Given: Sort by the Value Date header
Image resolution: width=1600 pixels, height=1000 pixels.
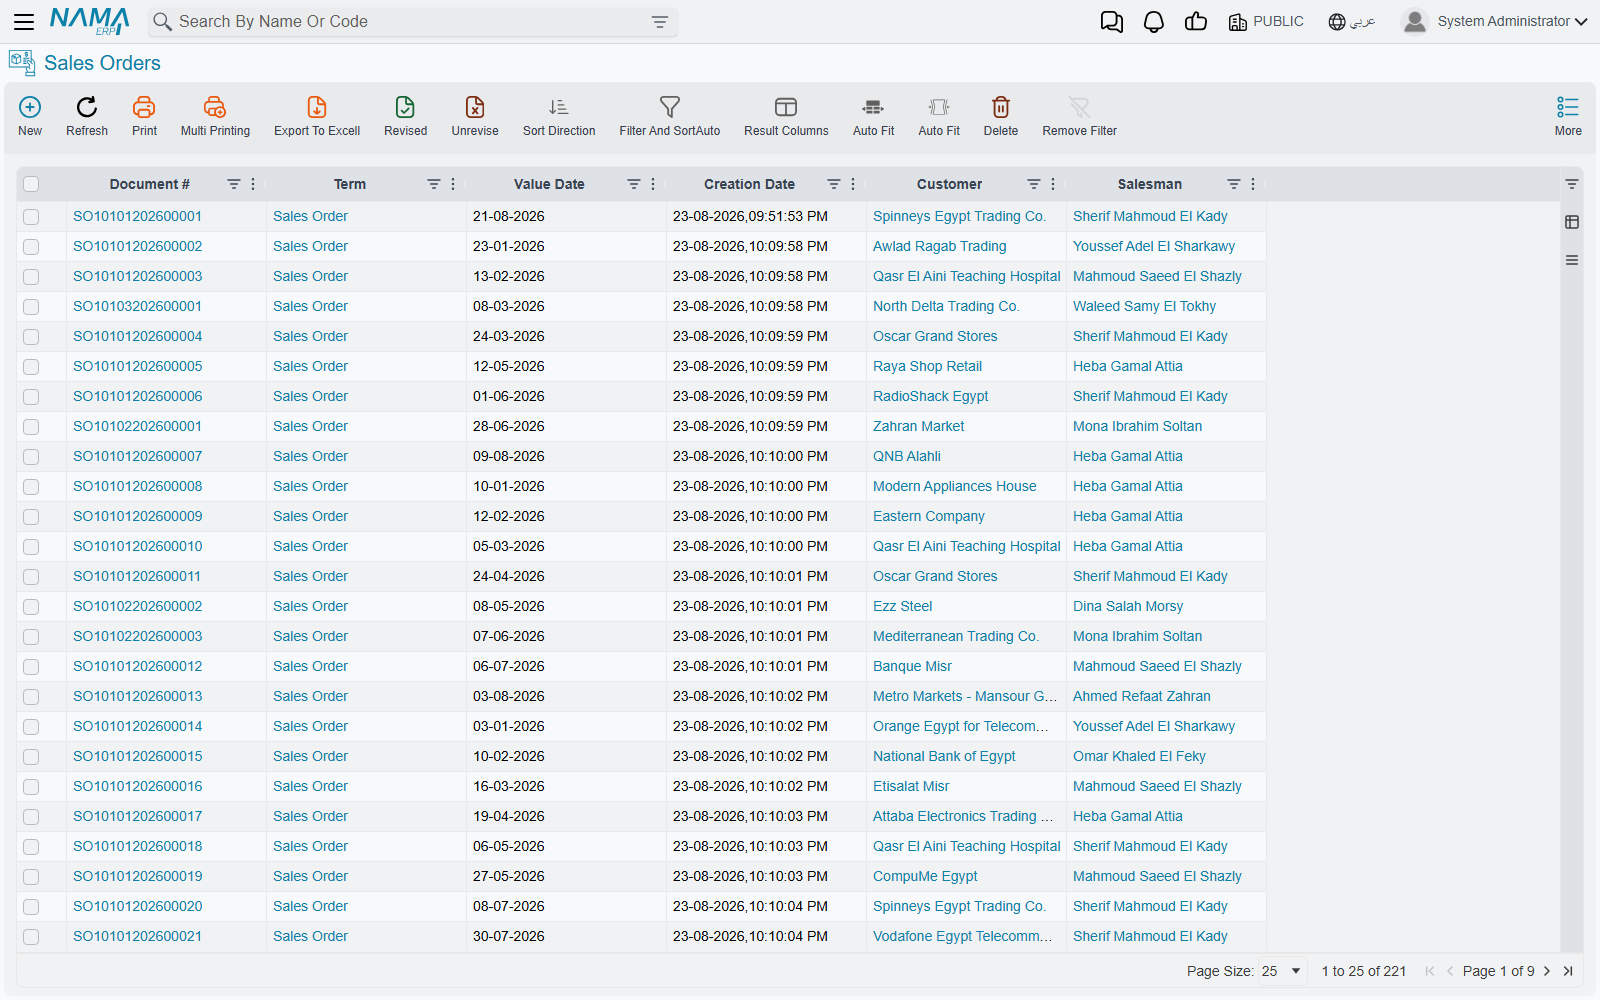Looking at the screenshot, I should (x=549, y=184).
